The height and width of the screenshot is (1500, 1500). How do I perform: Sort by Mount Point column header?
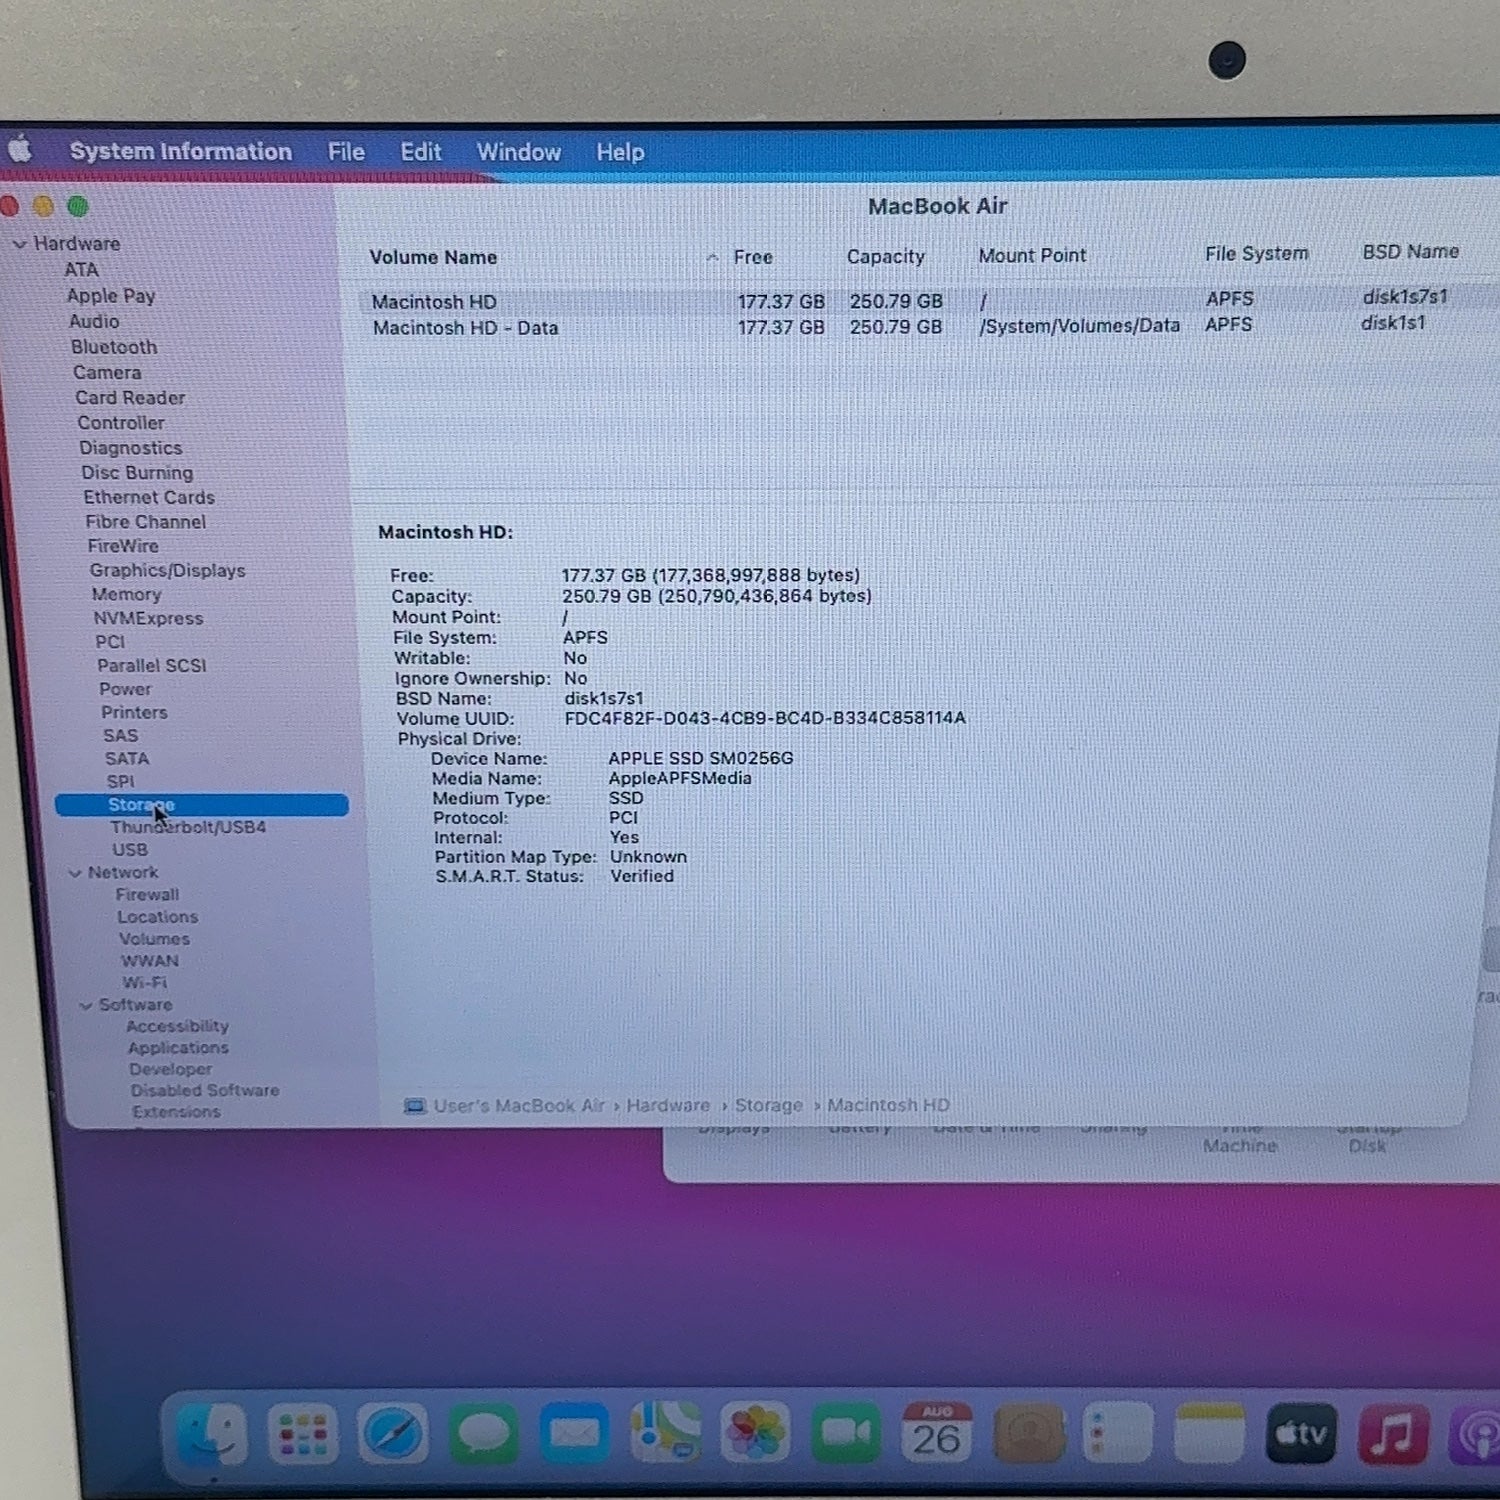(1032, 255)
